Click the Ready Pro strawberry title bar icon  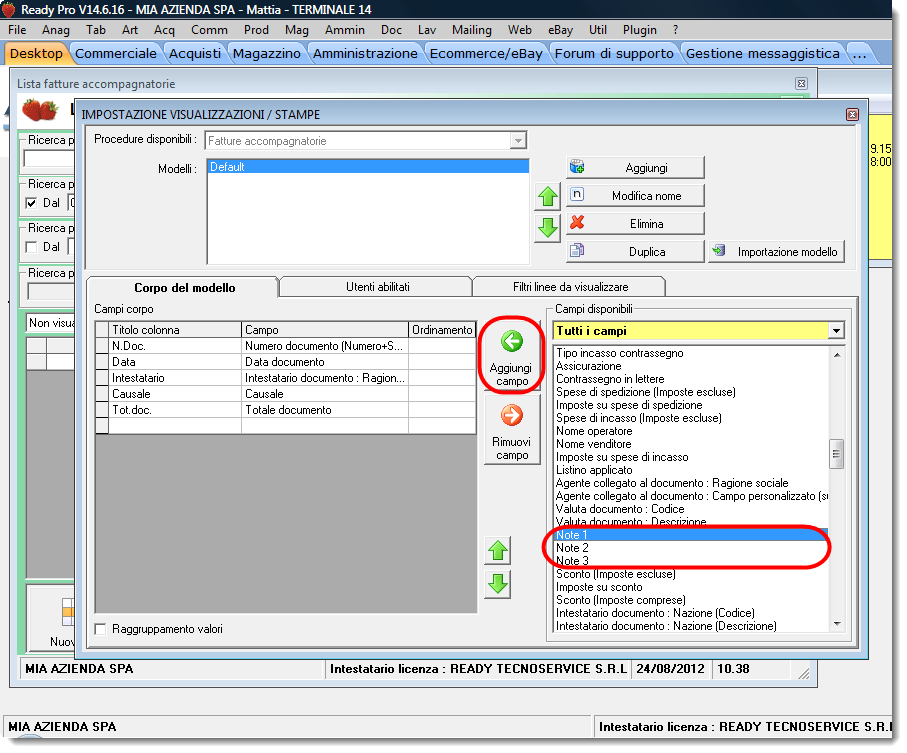8,9
